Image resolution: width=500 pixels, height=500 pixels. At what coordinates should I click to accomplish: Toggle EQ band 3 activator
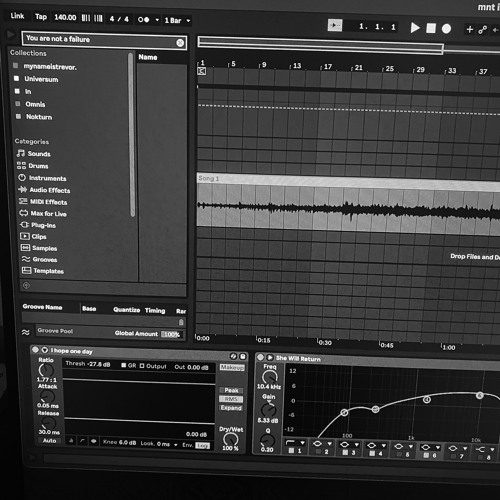[346, 452]
